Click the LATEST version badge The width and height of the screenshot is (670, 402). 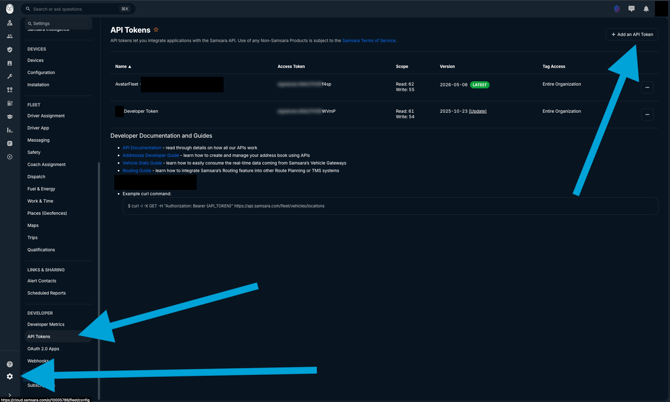479,85
